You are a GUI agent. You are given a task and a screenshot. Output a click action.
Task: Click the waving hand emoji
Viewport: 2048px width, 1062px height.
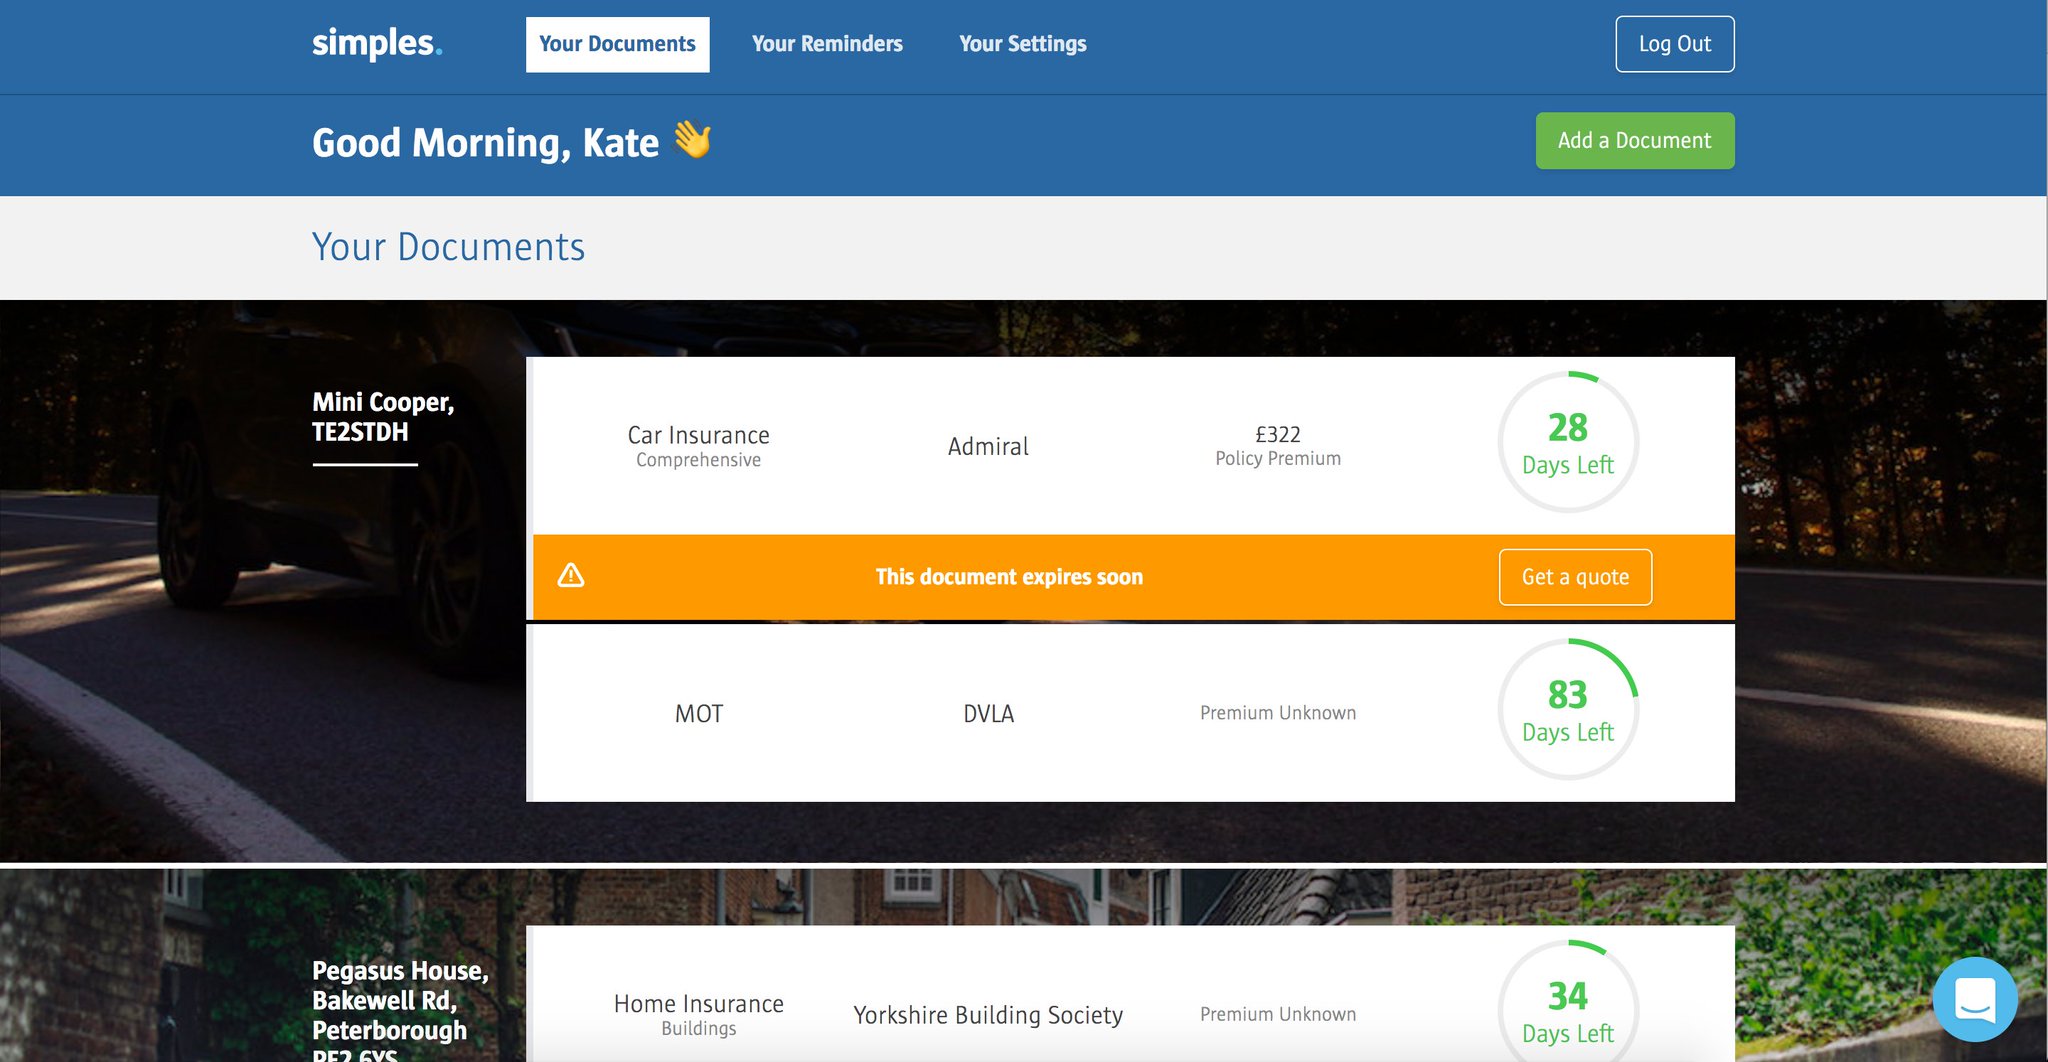692,139
